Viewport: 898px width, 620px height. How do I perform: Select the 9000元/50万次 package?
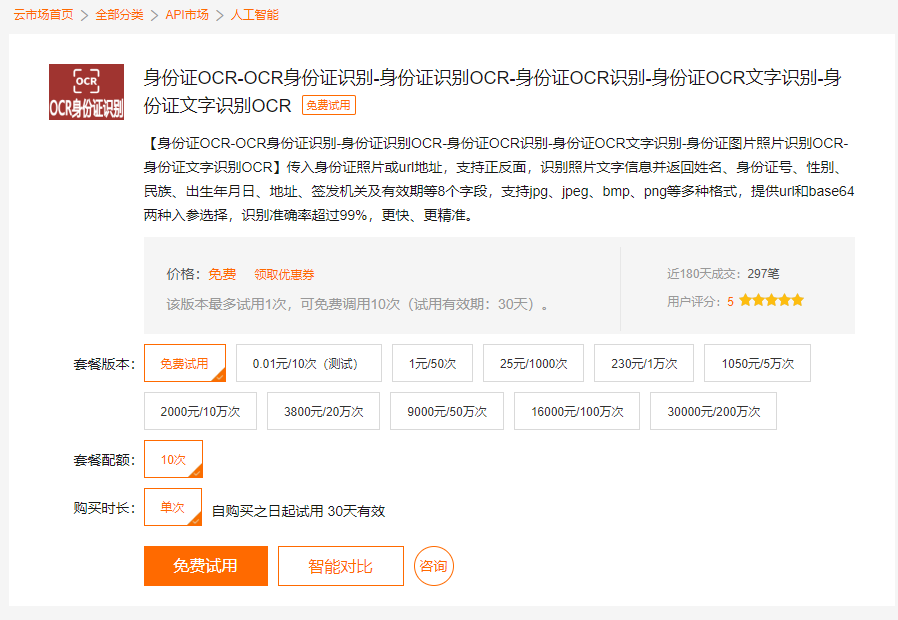tap(446, 411)
